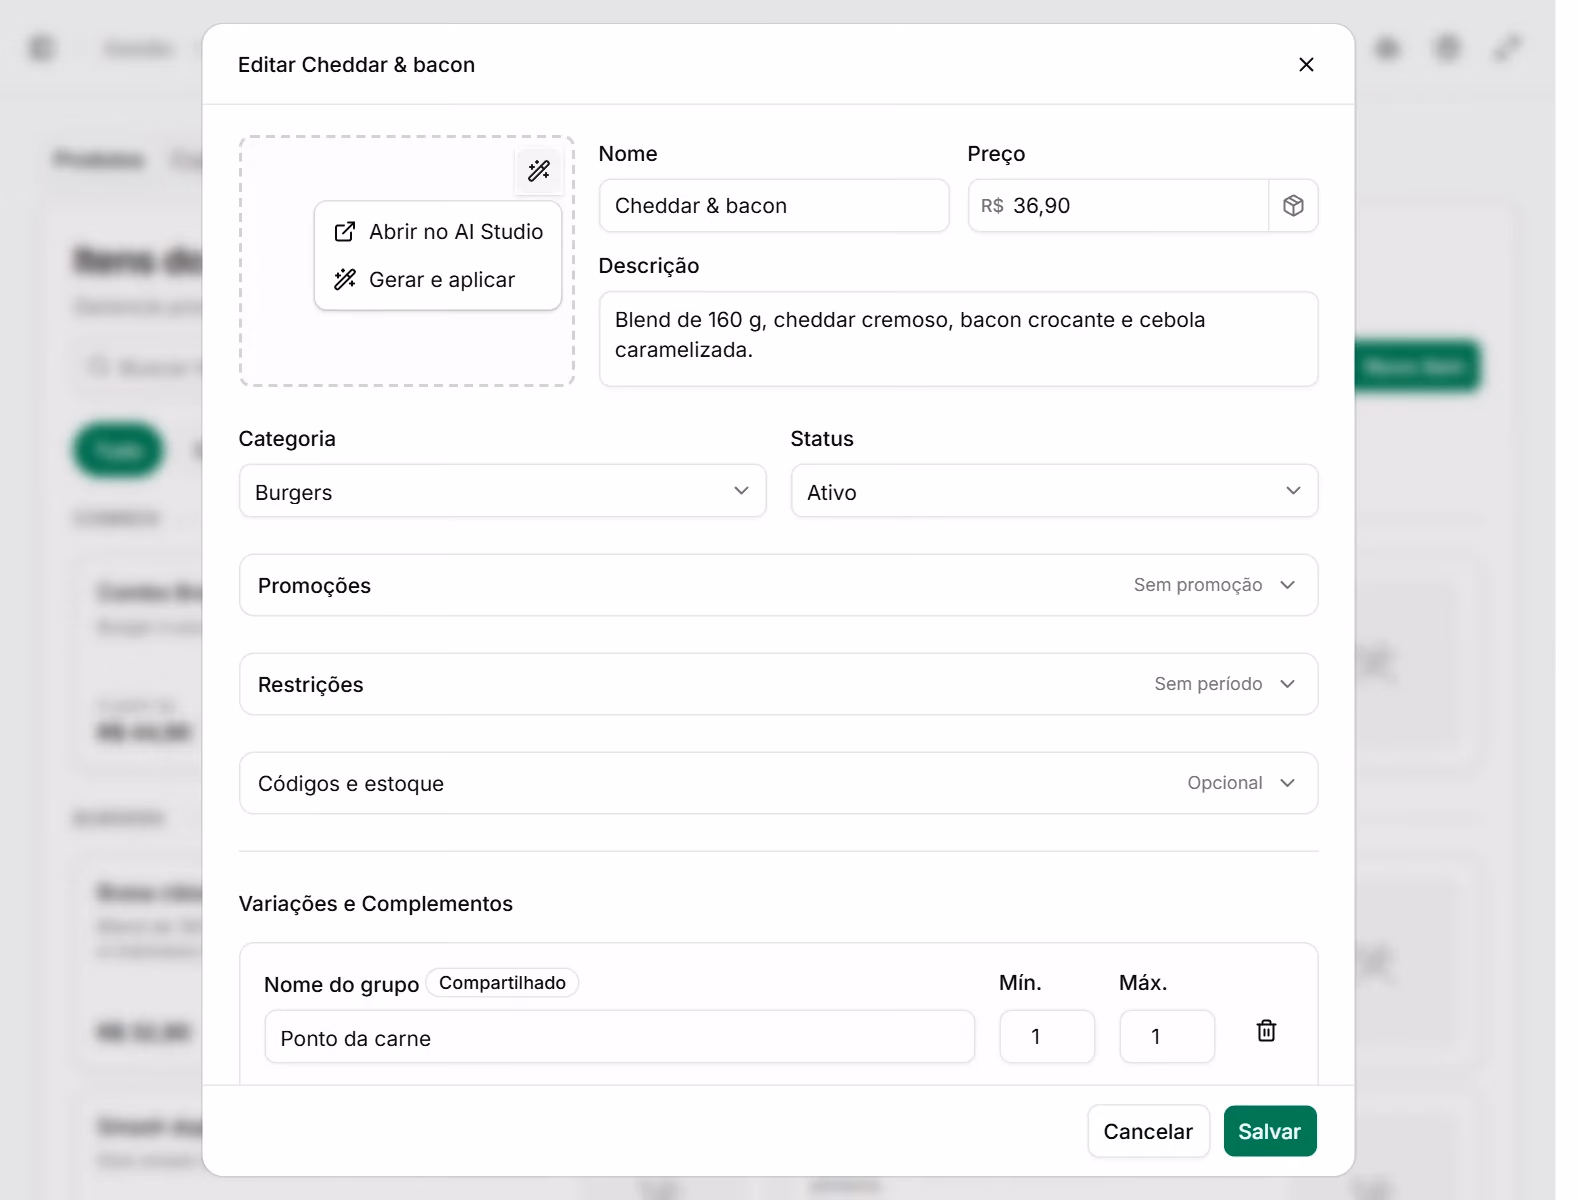This screenshot has height=1200, width=1578.
Task: Delete the Ponto da carne group
Action: coord(1266,1031)
